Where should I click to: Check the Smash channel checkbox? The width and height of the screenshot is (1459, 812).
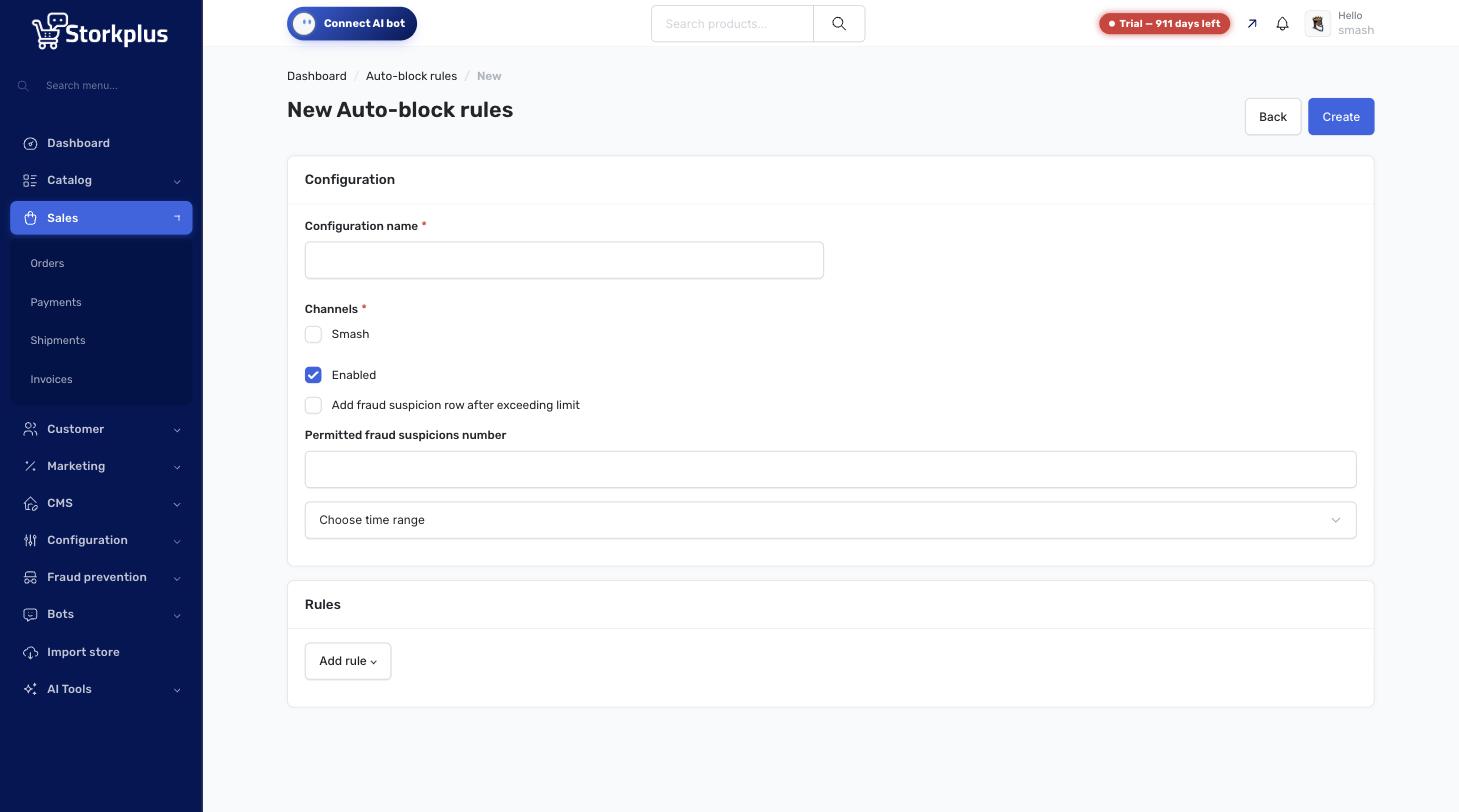[x=313, y=334]
